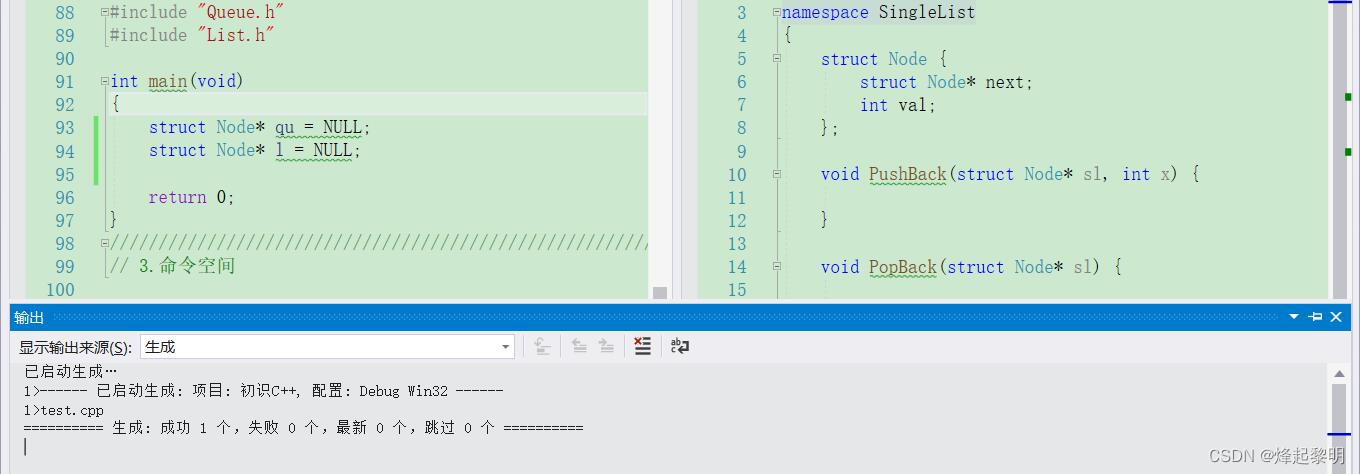Click the PopBack function name
The height and width of the screenshot is (474, 1360).
point(902,267)
